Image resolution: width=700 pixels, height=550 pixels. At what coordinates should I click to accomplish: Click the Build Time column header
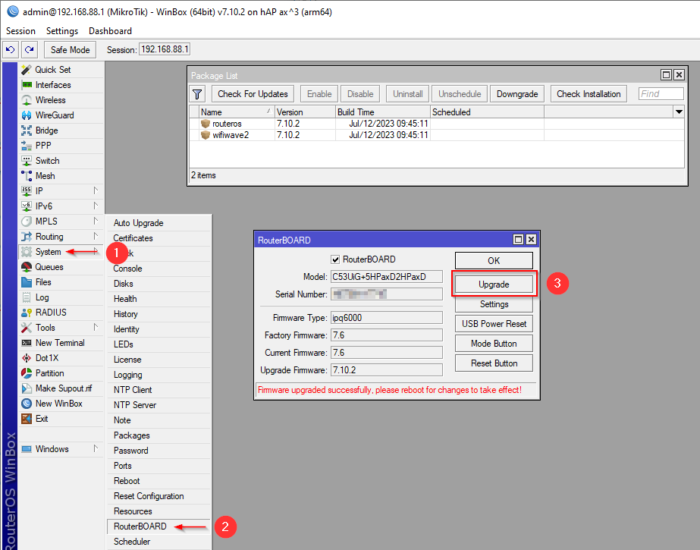[383, 112]
